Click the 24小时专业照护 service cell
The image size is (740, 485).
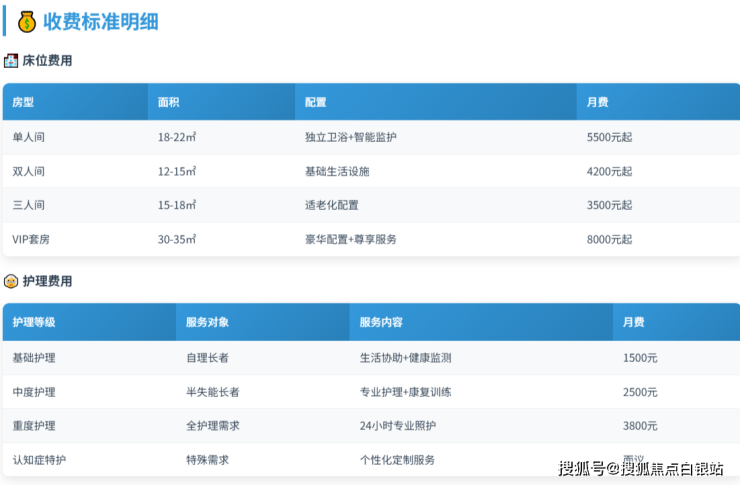398,426
